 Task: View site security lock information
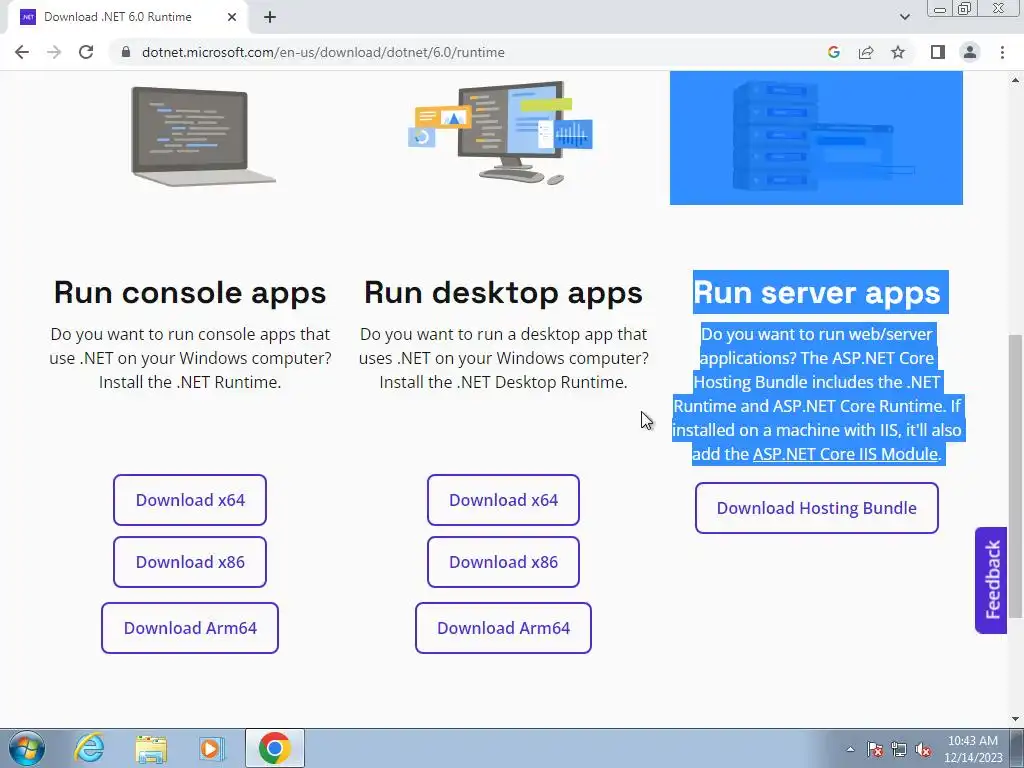(126, 52)
